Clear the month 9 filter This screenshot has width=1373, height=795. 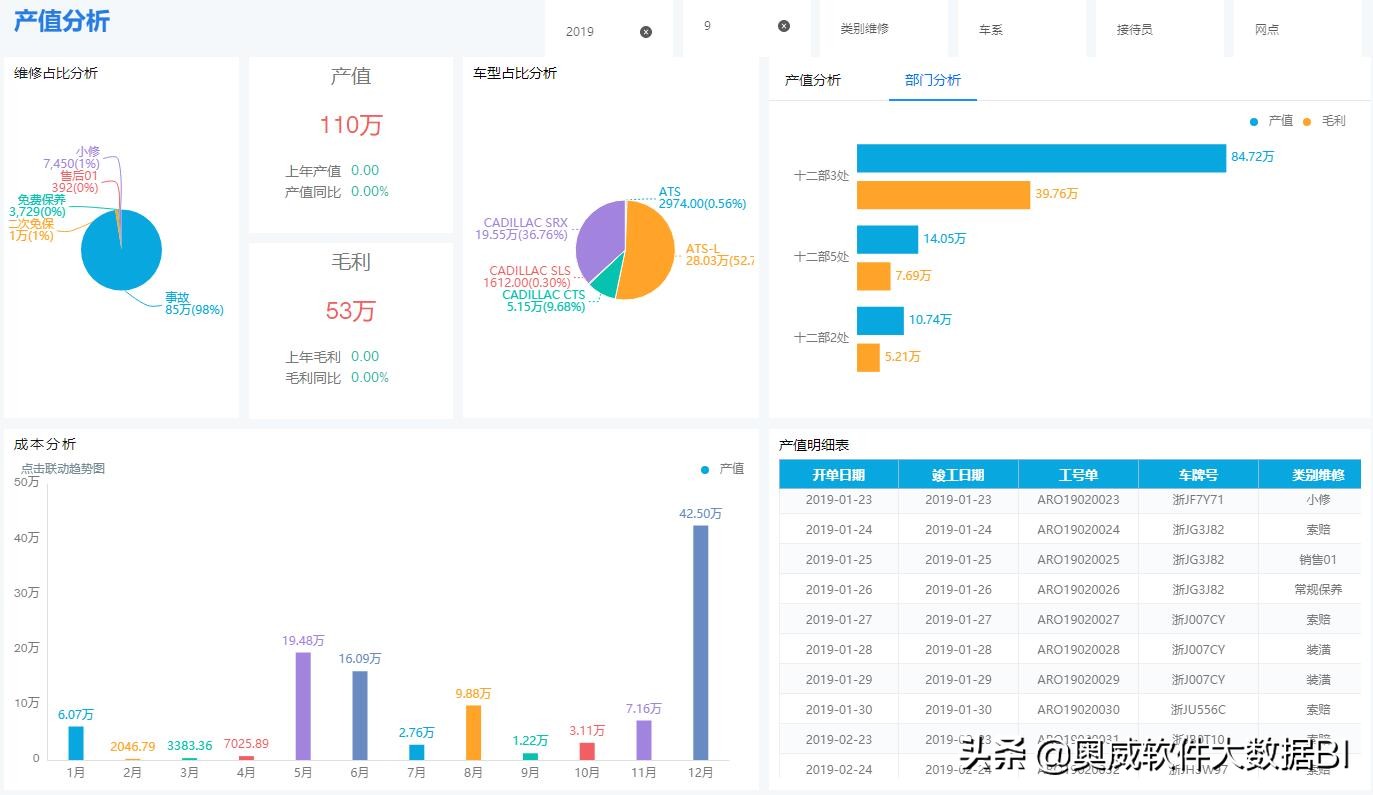tap(784, 26)
